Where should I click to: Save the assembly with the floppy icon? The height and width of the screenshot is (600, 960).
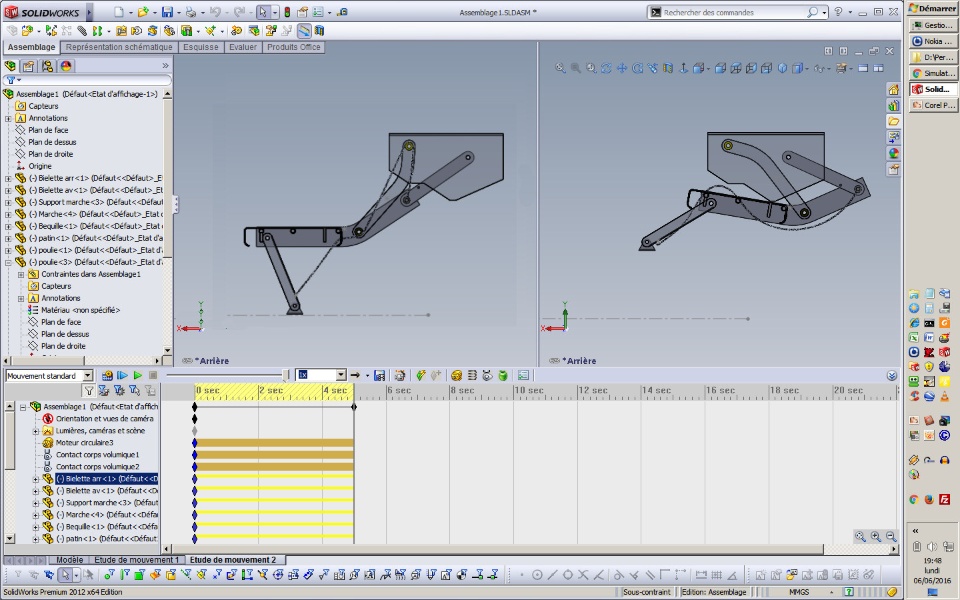click(167, 12)
